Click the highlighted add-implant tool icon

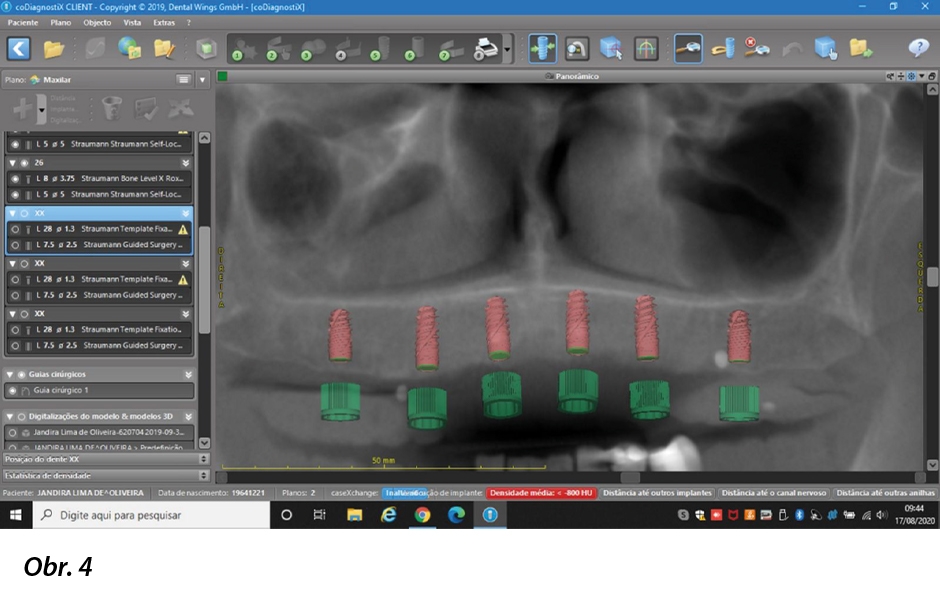(x=688, y=49)
